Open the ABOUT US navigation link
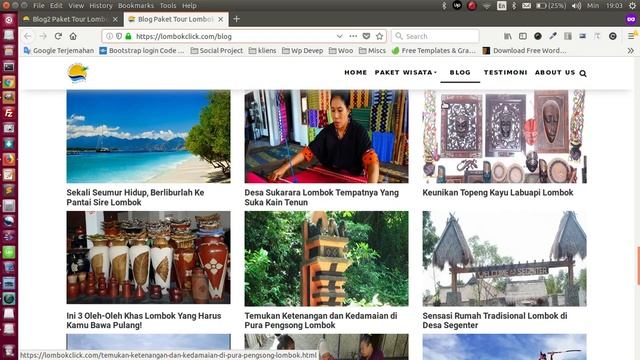Screen dimensions: 640x360 click(555, 72)
